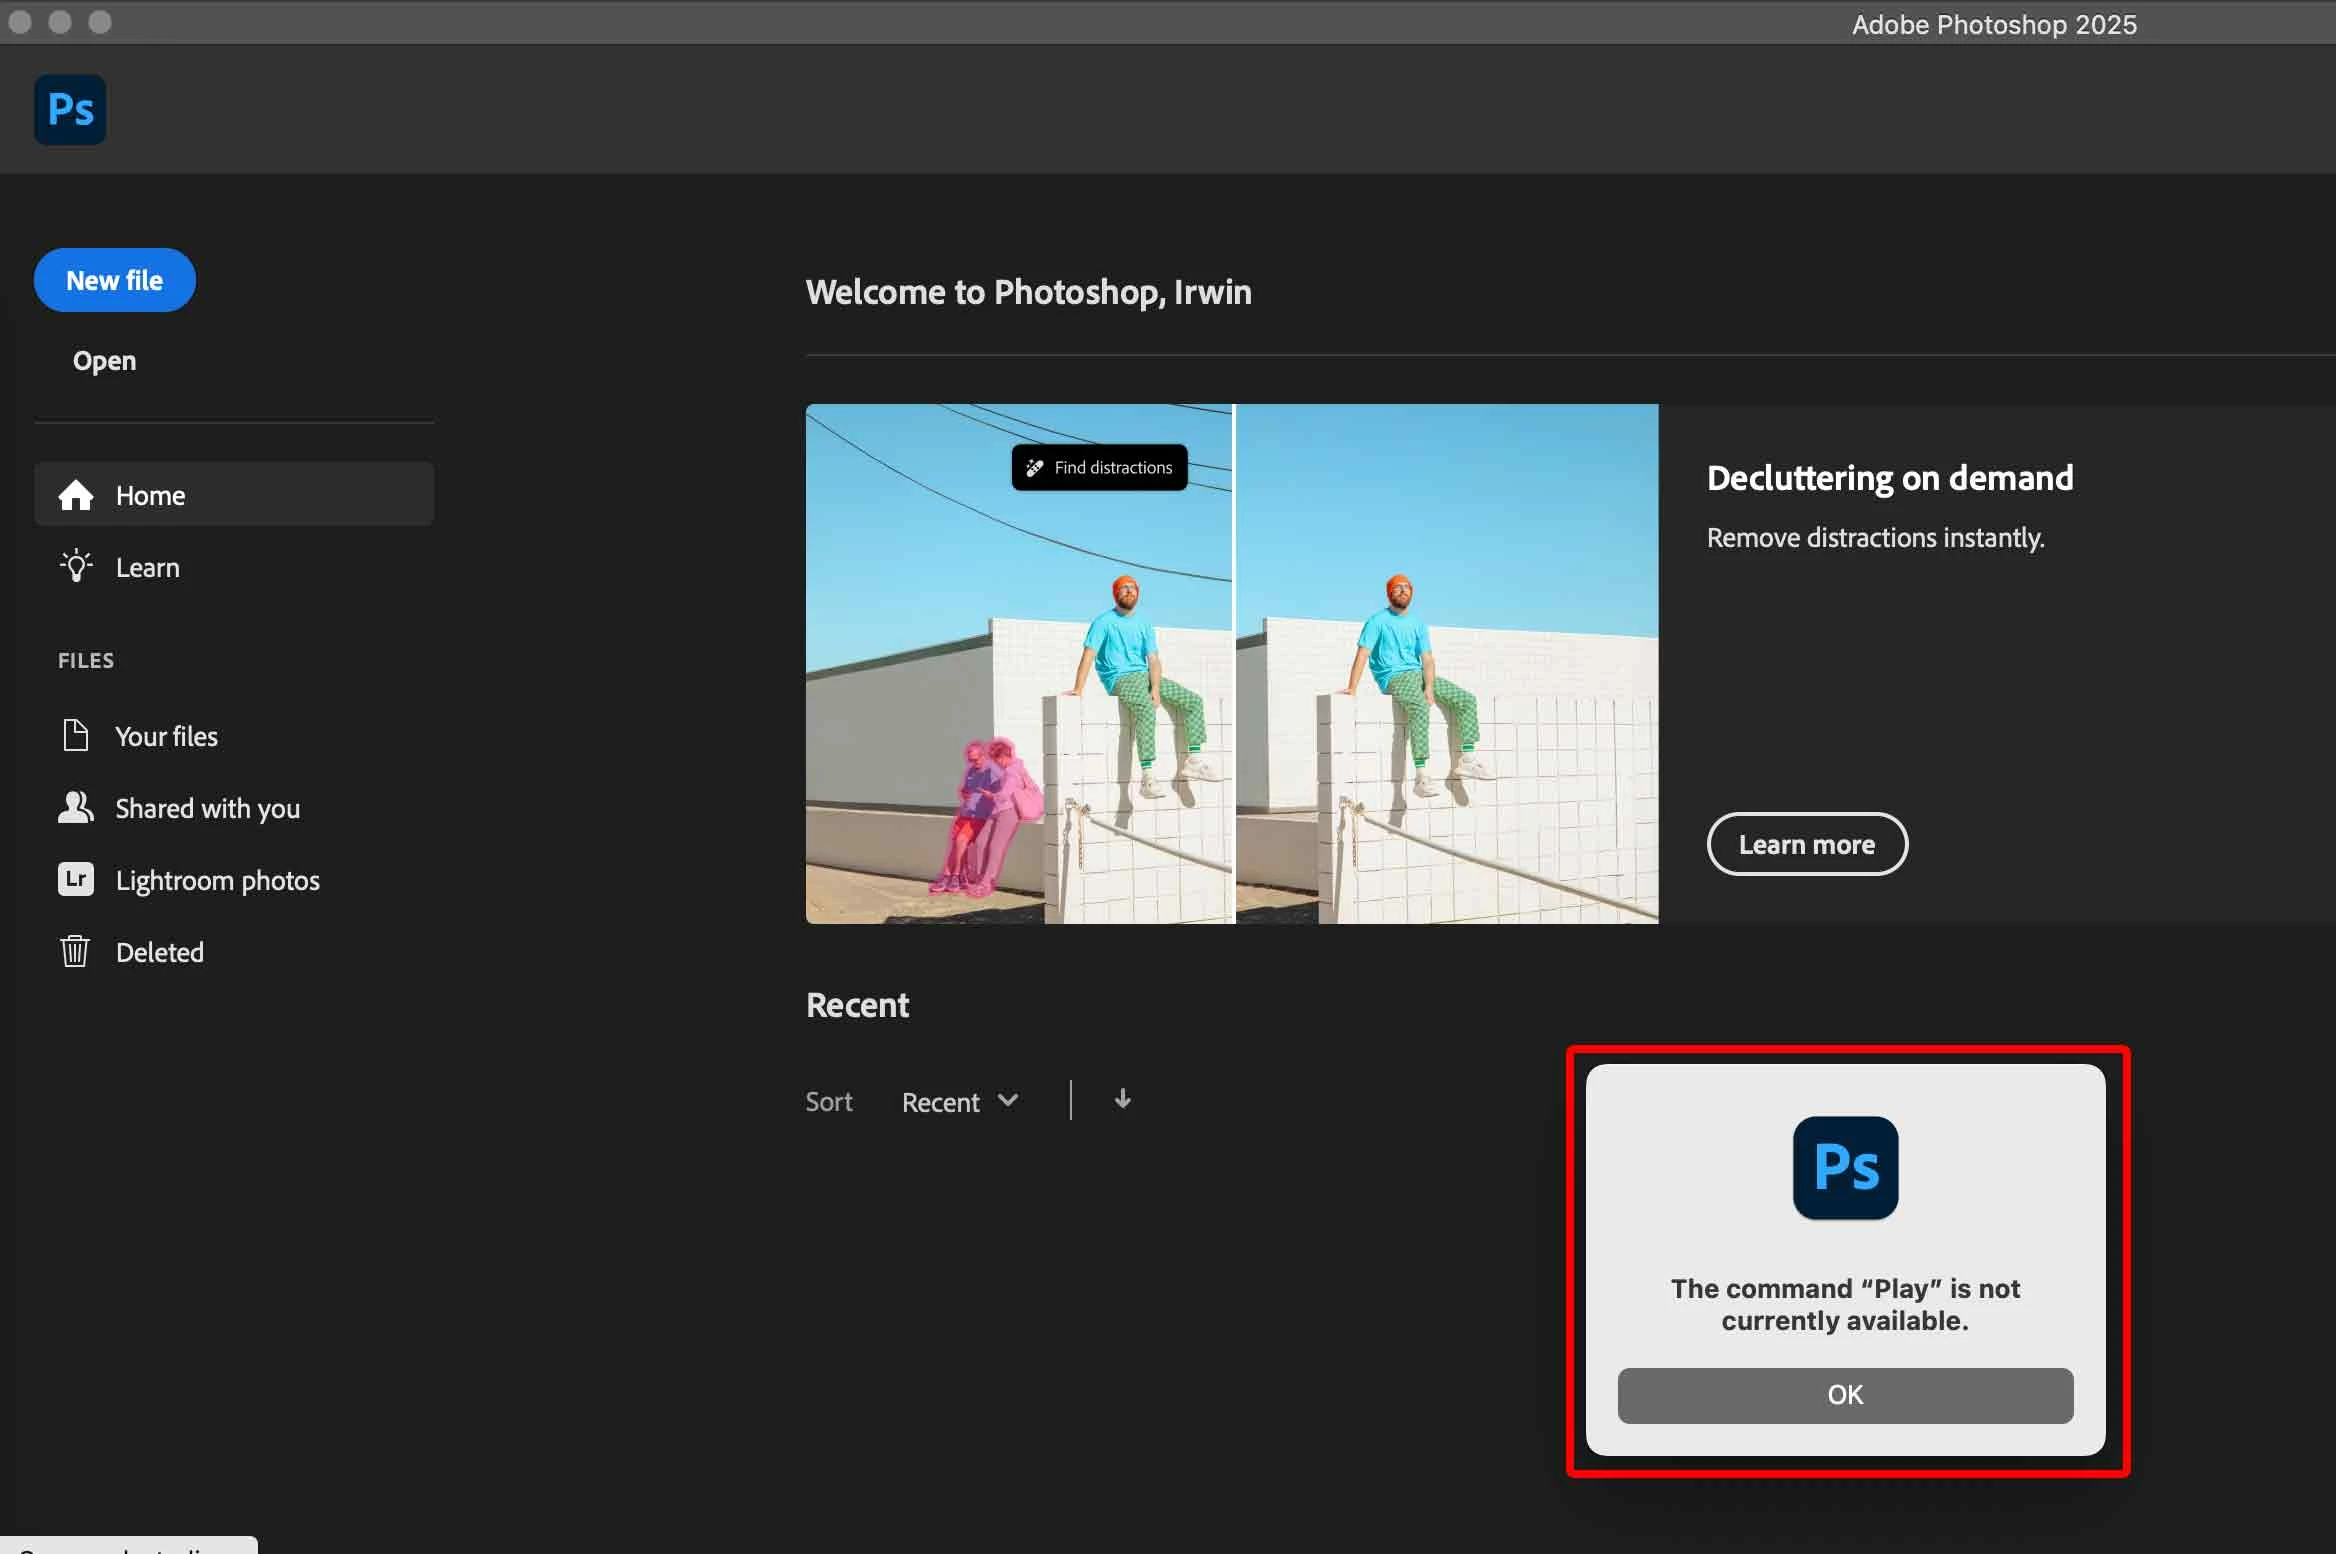The width and height of the screenshot is (2336, 1554).
Task: Click the Learn more button
Action: click(x=1806, y=844)
